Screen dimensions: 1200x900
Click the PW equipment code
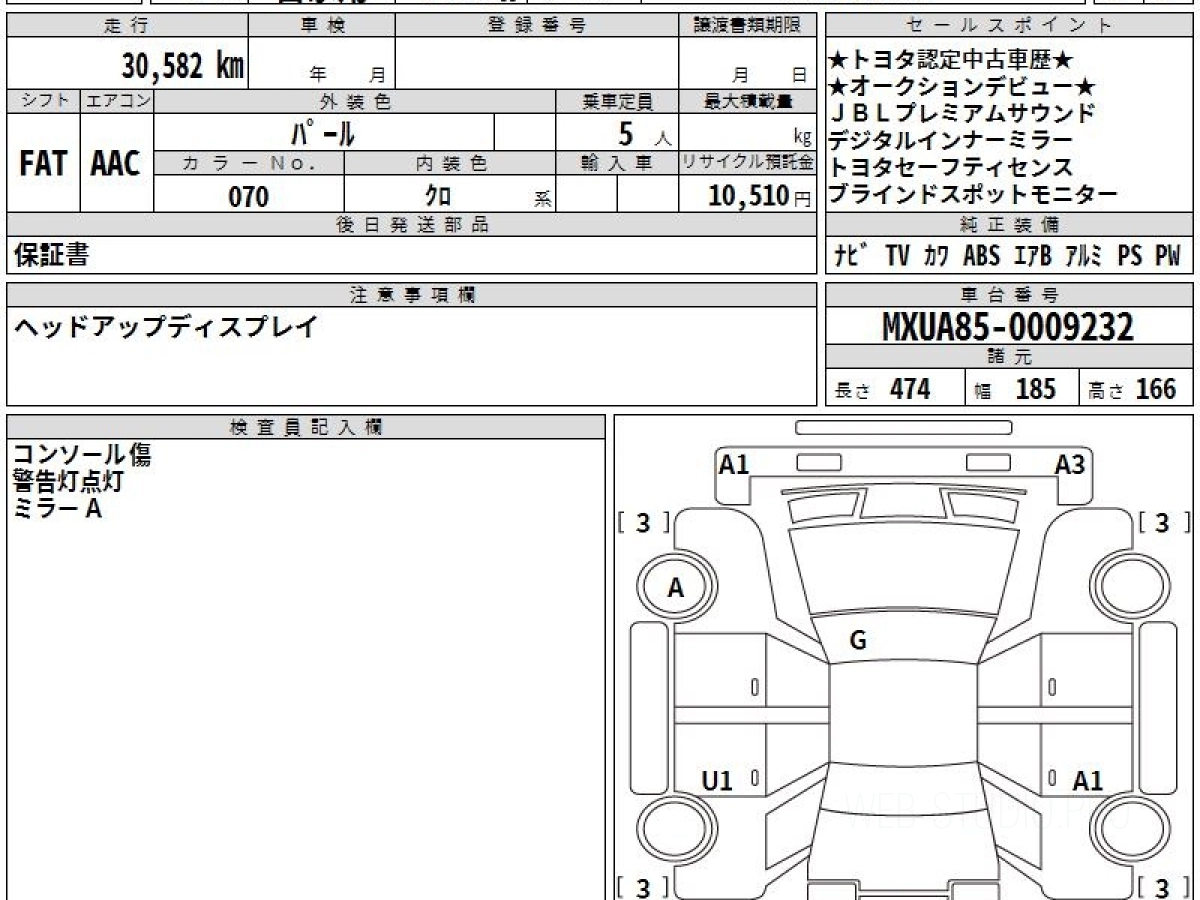(1168, 256)
